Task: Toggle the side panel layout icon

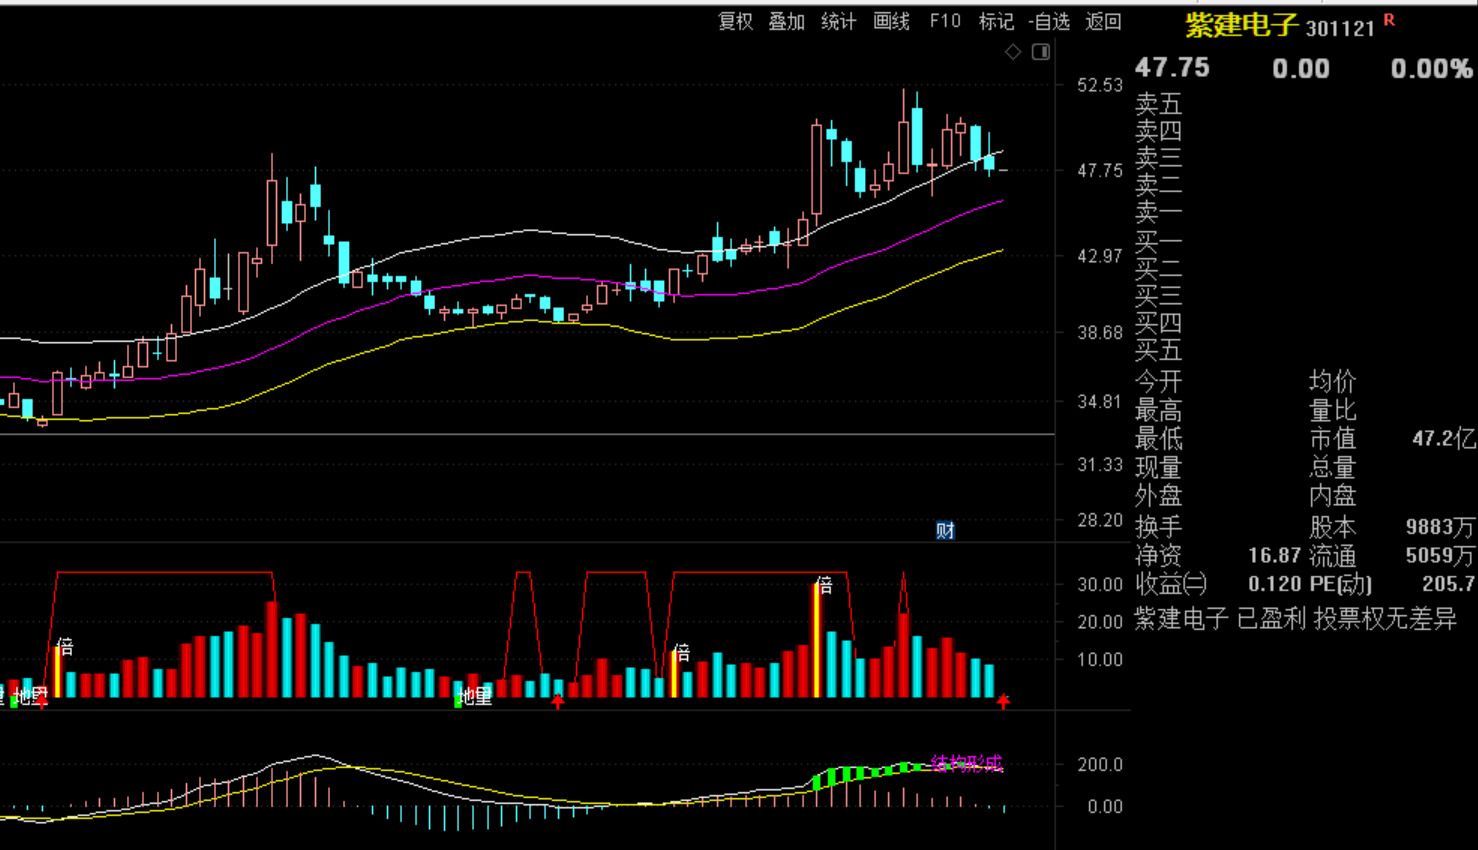Action: click(1041, 51)
